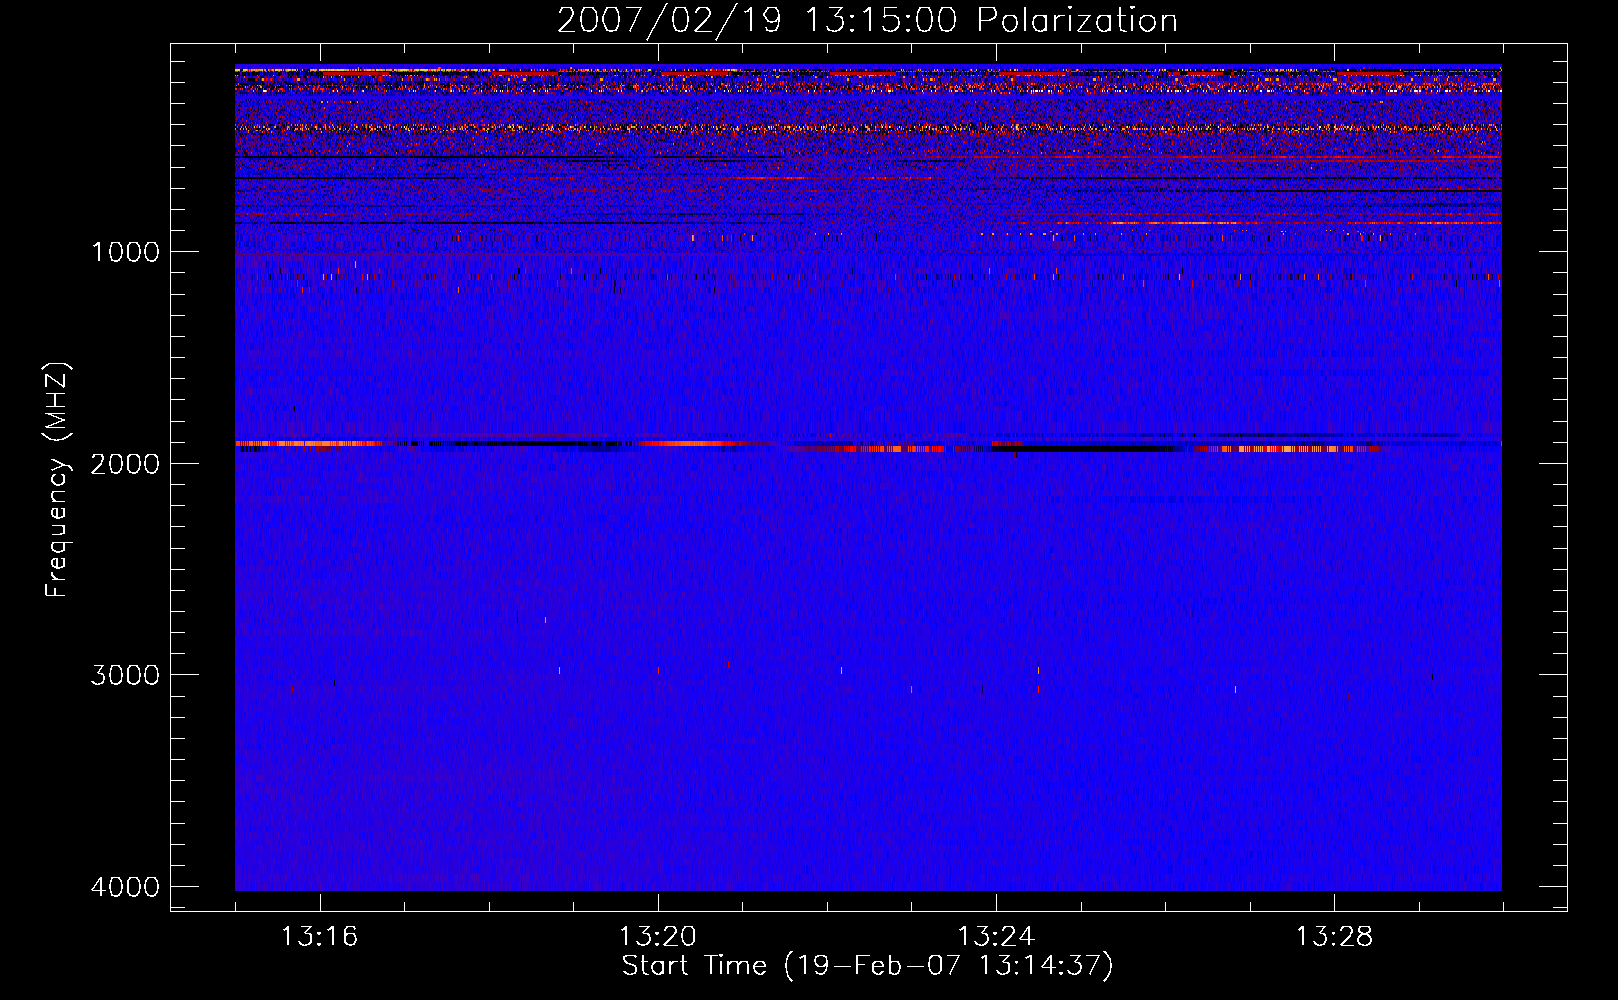Click the plot title '2007/02/19 13:15:00 Polarization'
This screenshot has width=1618, height=1000.
(867, 20)
